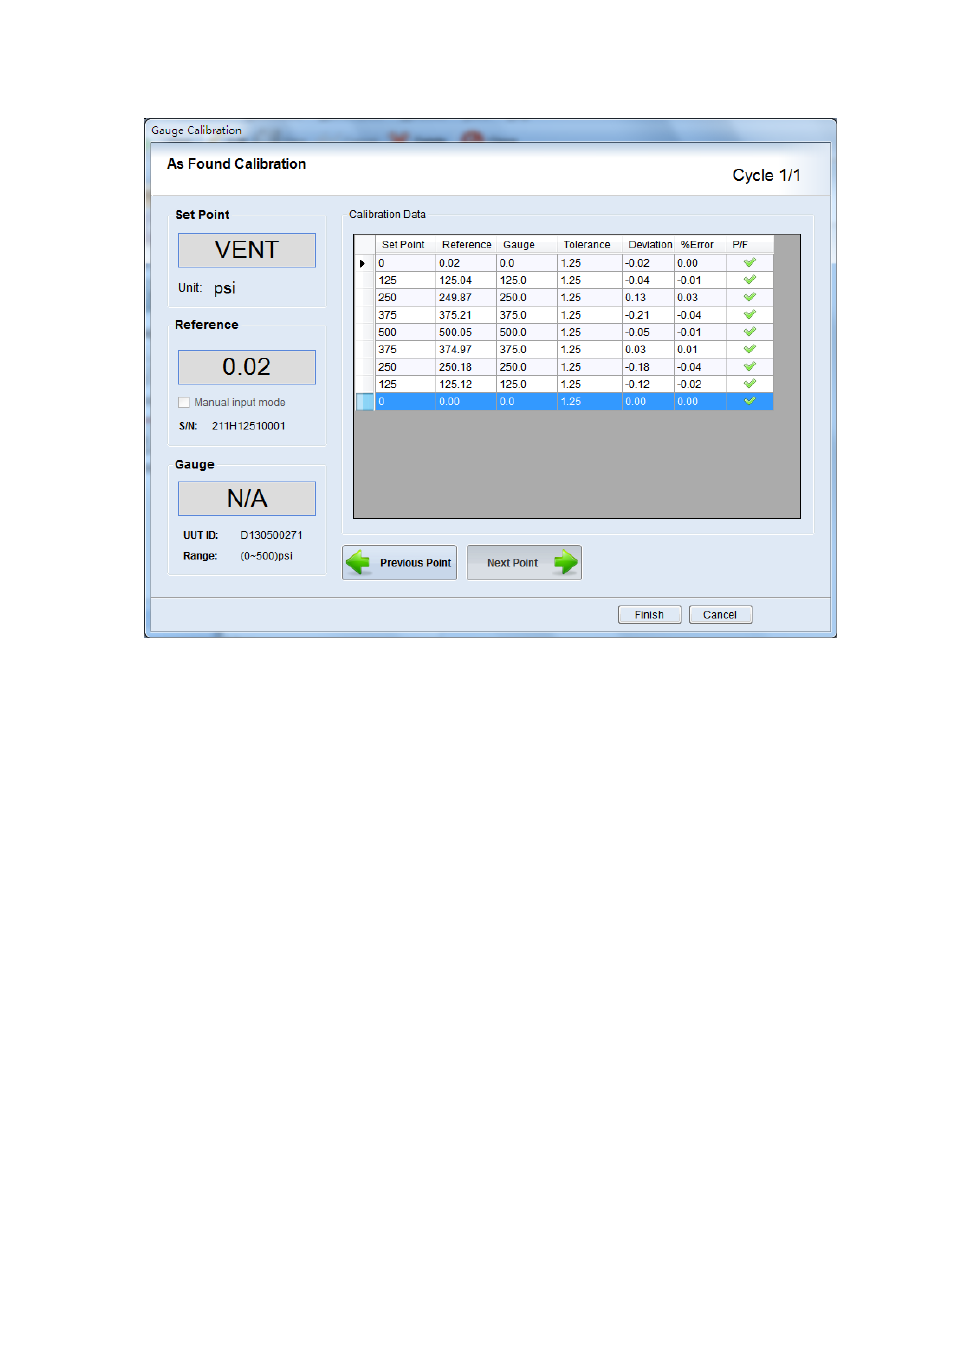
Task: Go to Previous Point
Action: click(x=400, y=563)
